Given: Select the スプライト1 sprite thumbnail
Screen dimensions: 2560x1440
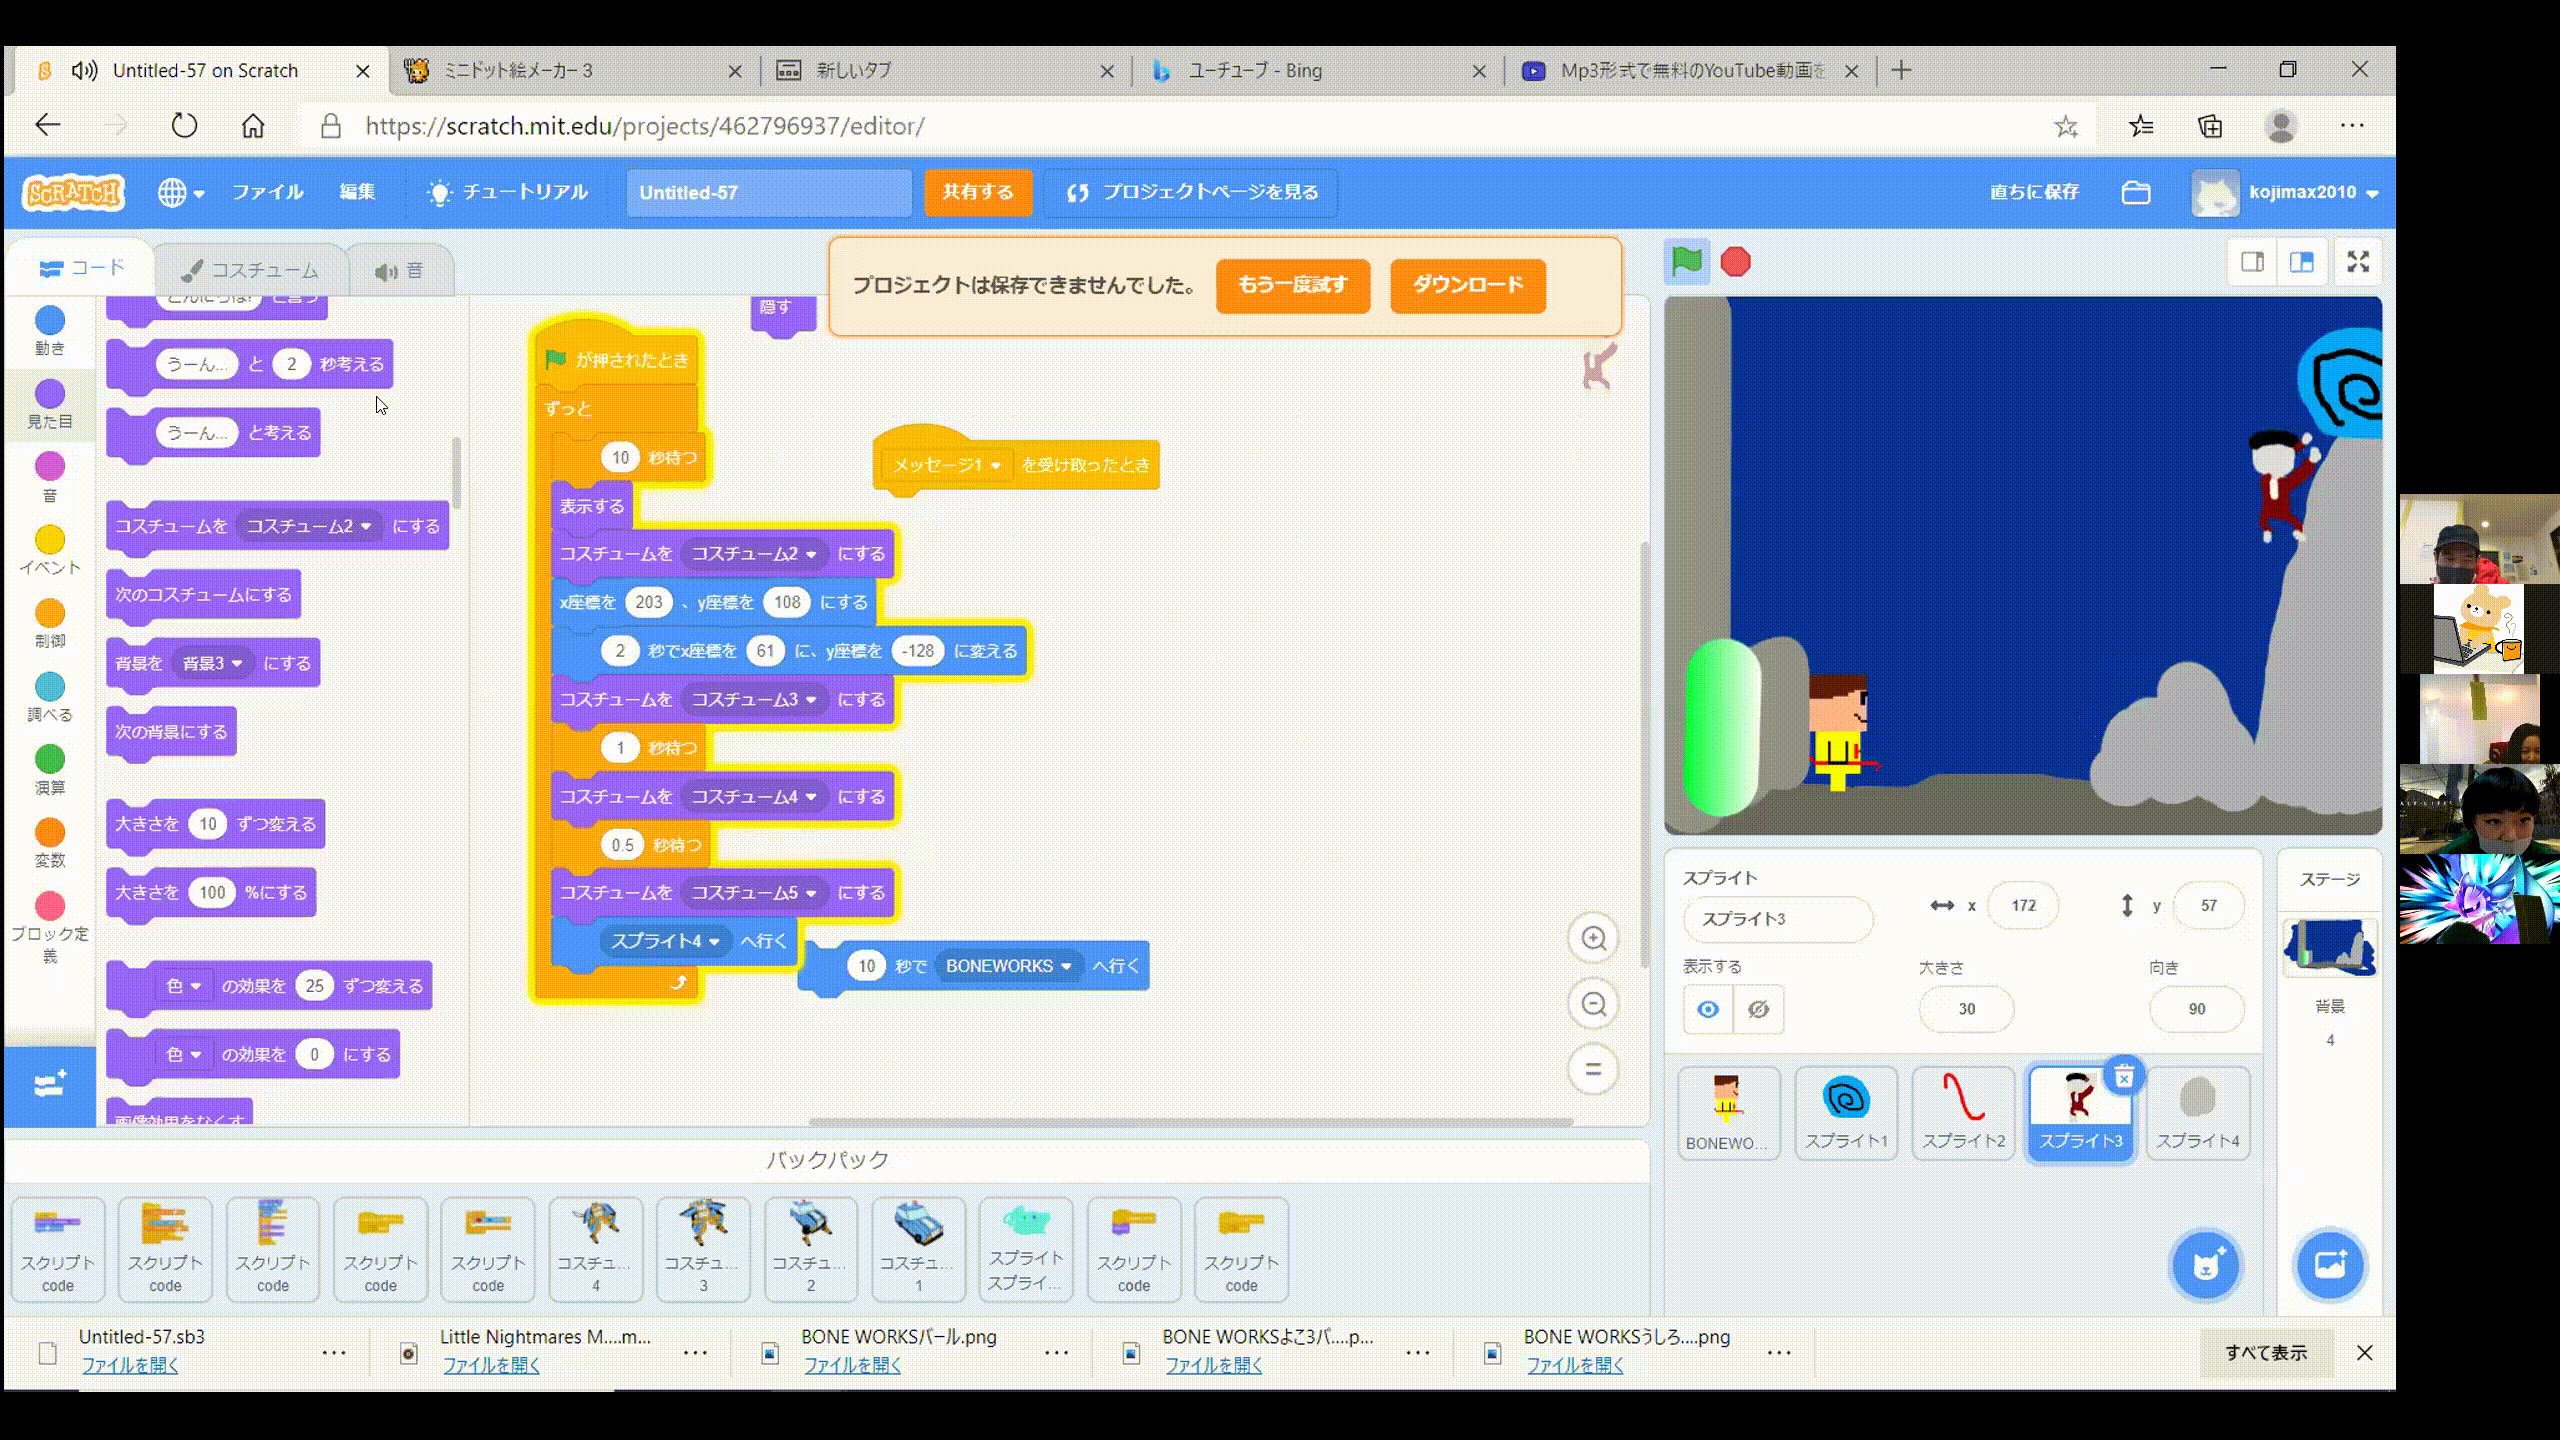Looking at the screenshot, I should pyautogui.click(x=1846, y=1113).
